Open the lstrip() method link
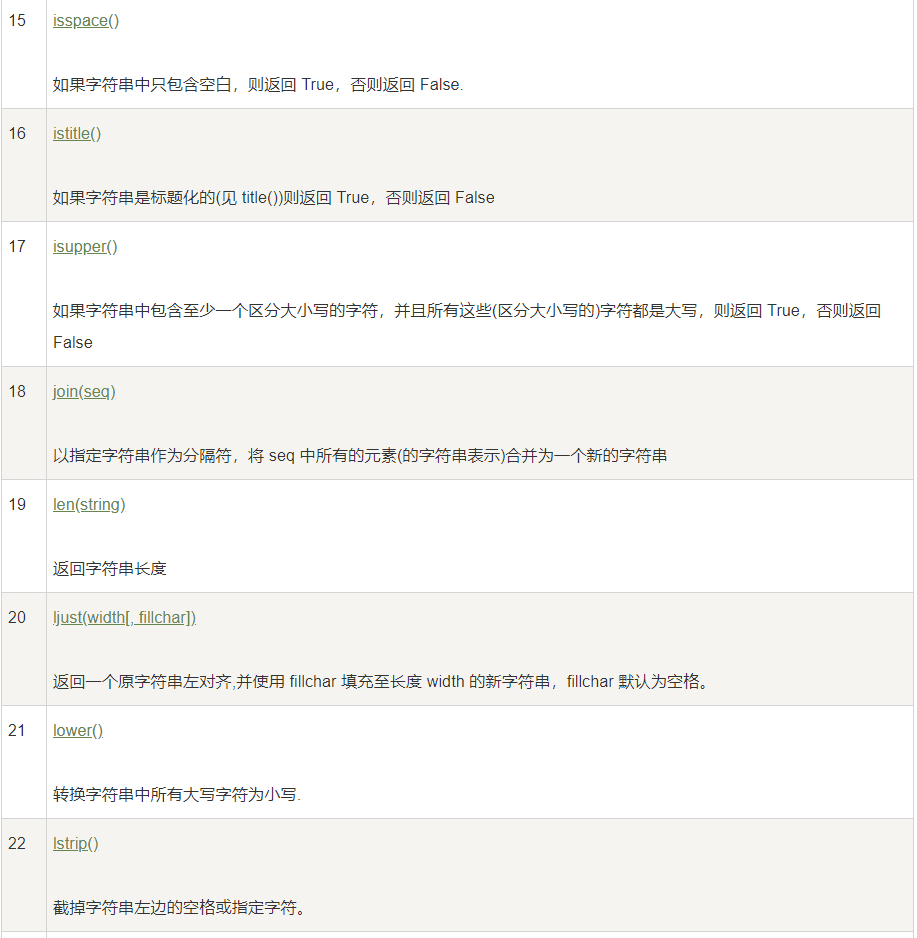917x938 pixels. click(75, 843)
